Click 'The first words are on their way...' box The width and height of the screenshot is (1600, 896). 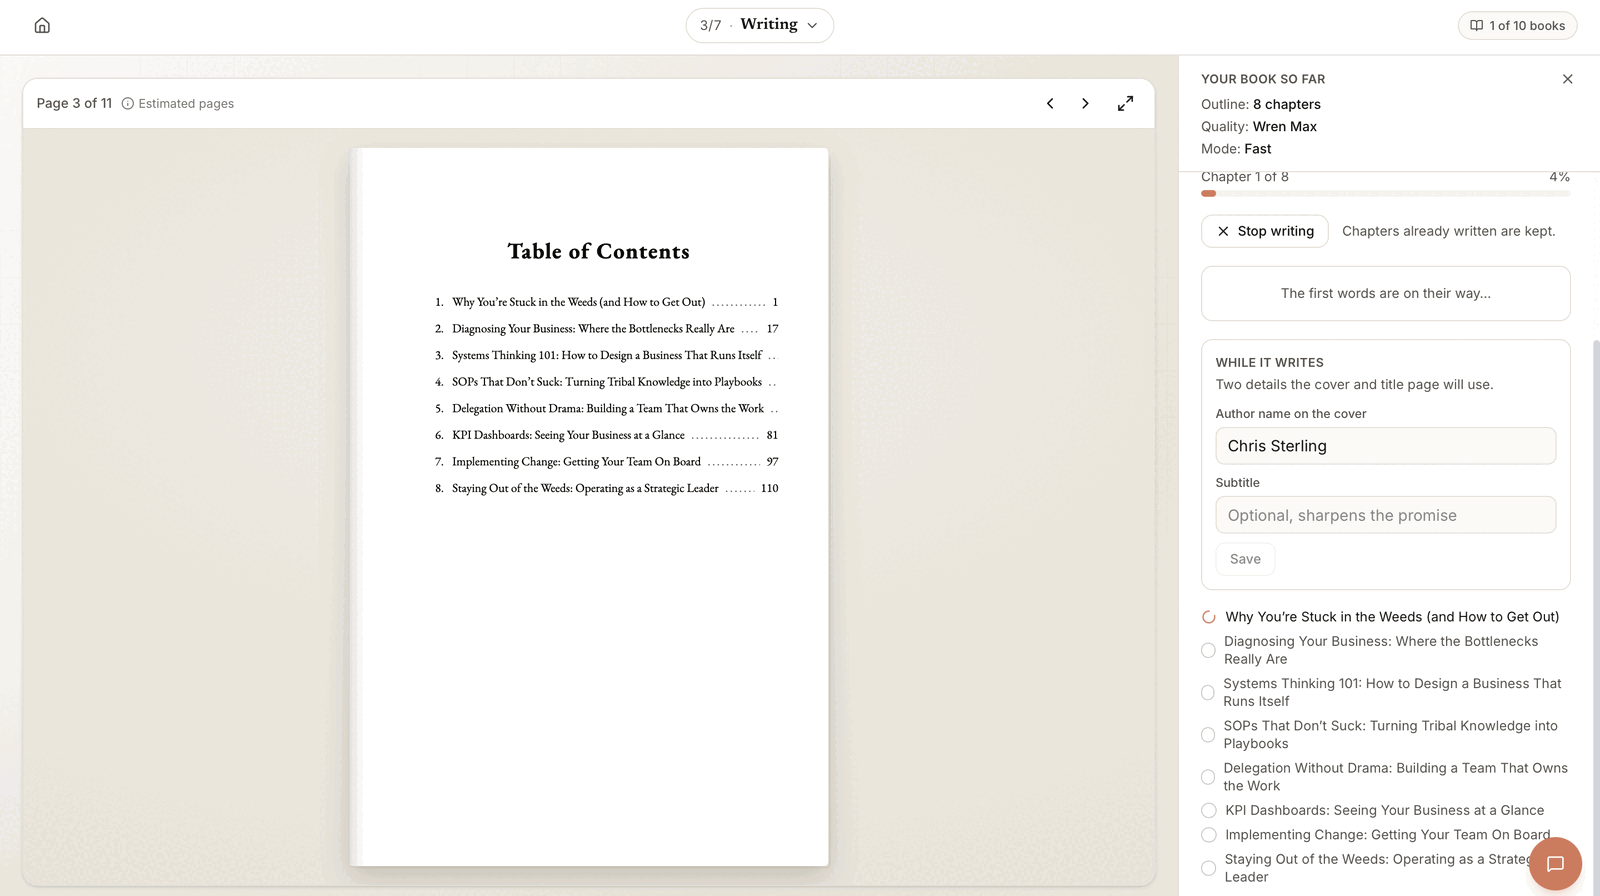pos(1386,293)
